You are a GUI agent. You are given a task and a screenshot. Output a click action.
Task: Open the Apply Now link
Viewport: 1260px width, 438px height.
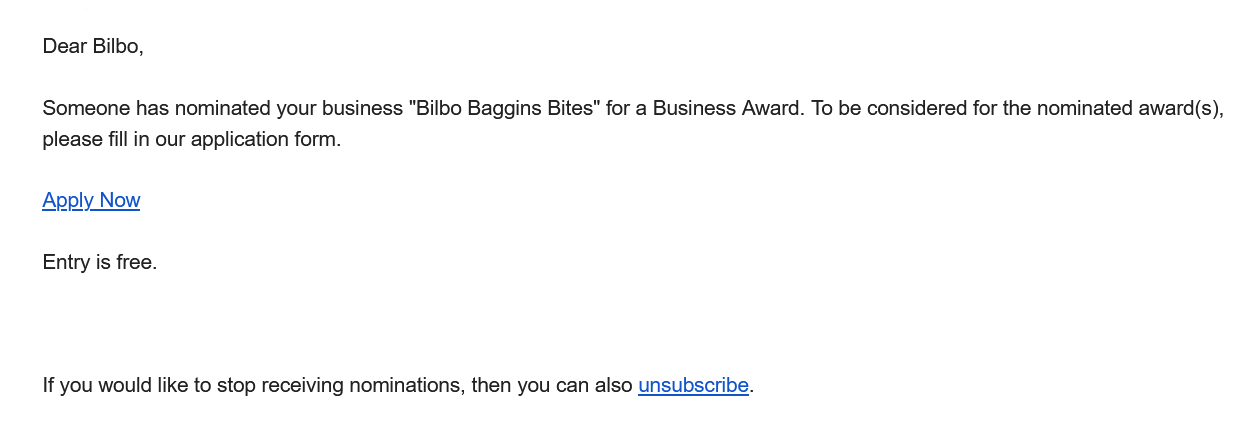(91, 201)
